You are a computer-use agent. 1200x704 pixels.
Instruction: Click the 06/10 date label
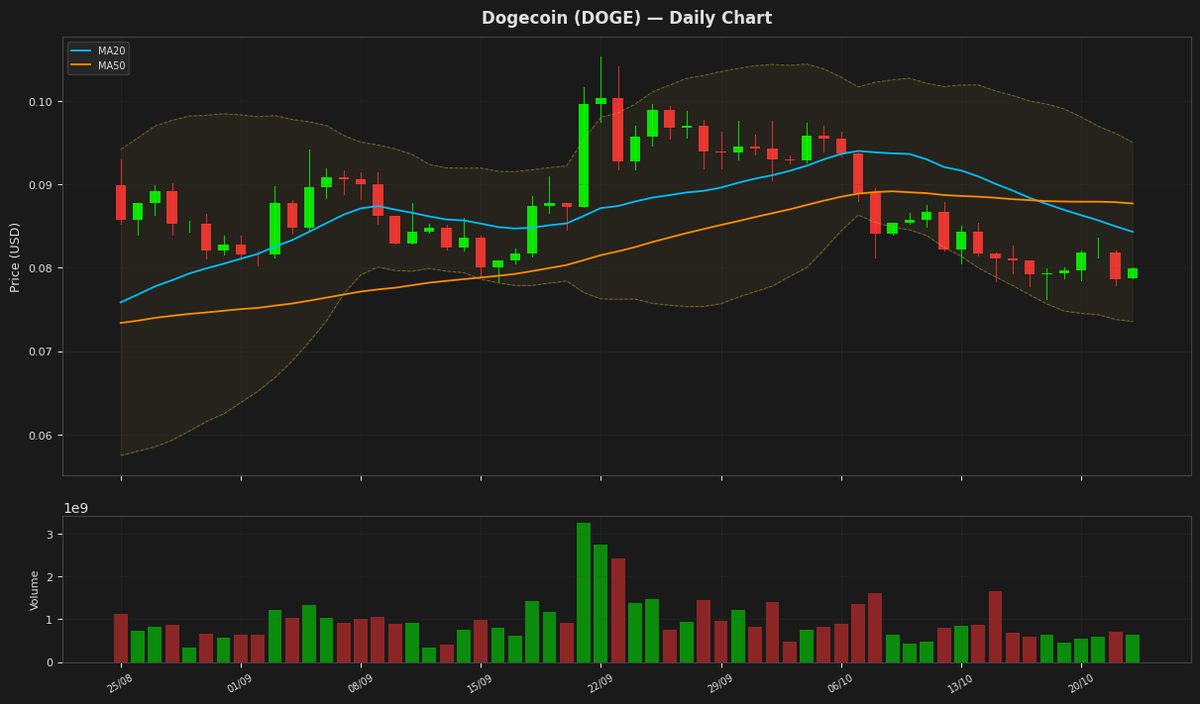839,683
